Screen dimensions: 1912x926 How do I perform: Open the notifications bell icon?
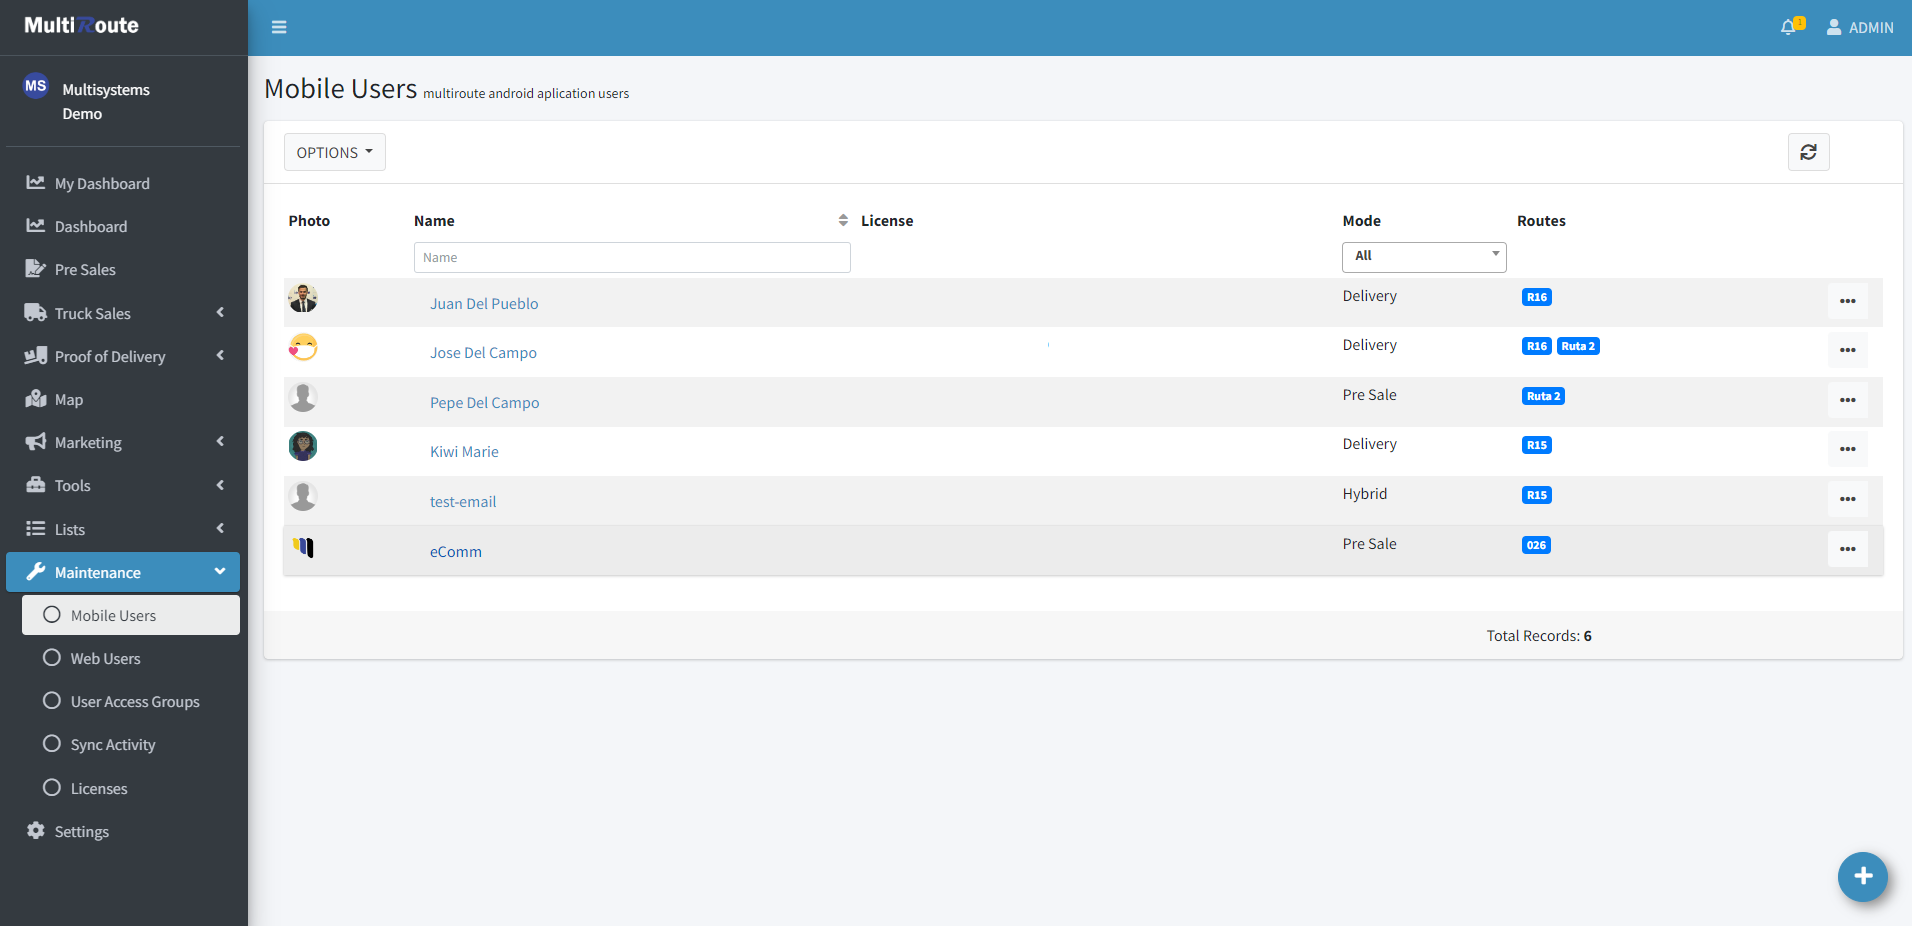coord(1788,27)
